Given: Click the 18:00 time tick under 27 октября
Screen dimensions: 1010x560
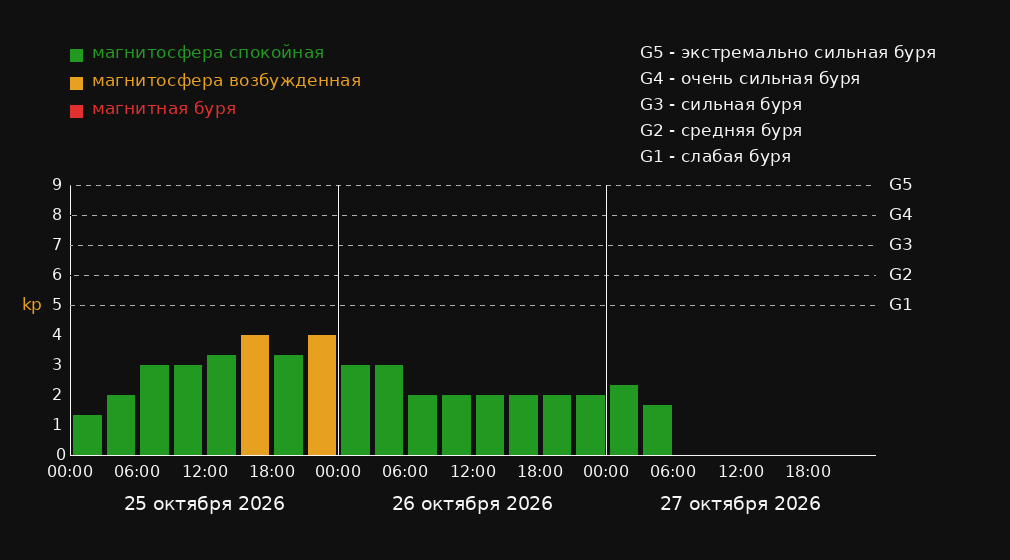Looking at the screenshot, I should point(808,472).
